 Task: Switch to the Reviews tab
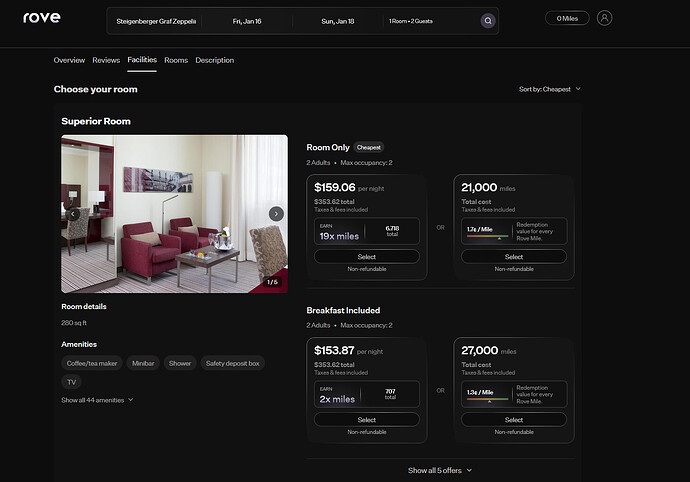coord(106,60)
